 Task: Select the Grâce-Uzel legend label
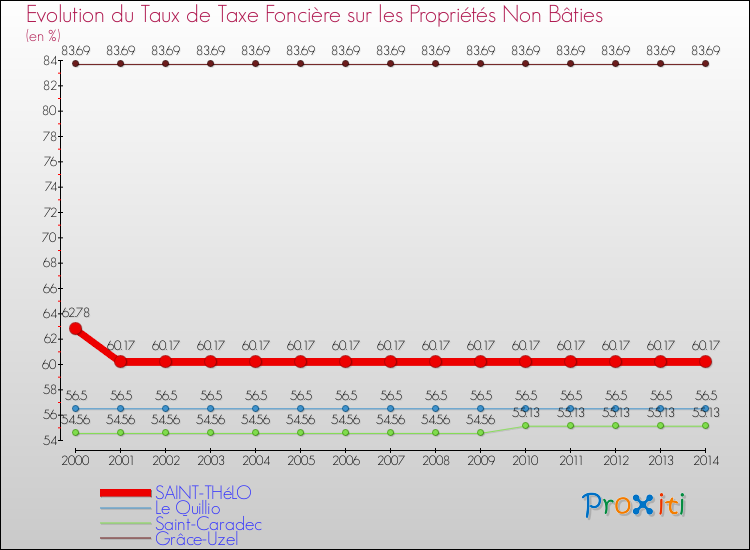[197, 539]
